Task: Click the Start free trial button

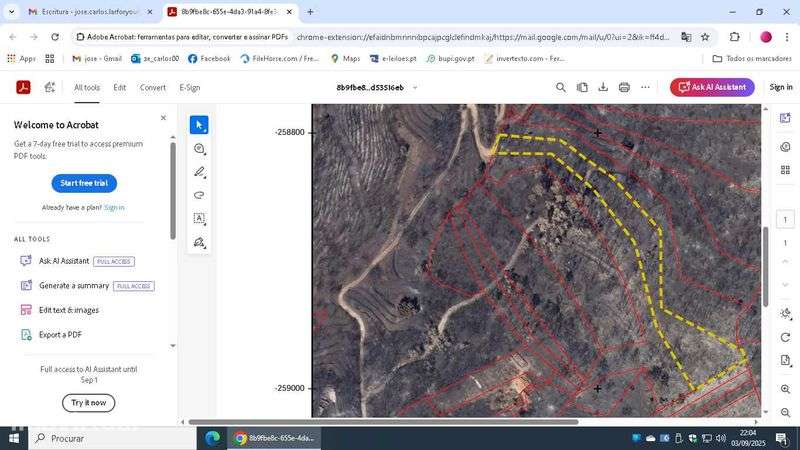Action: 84,183
